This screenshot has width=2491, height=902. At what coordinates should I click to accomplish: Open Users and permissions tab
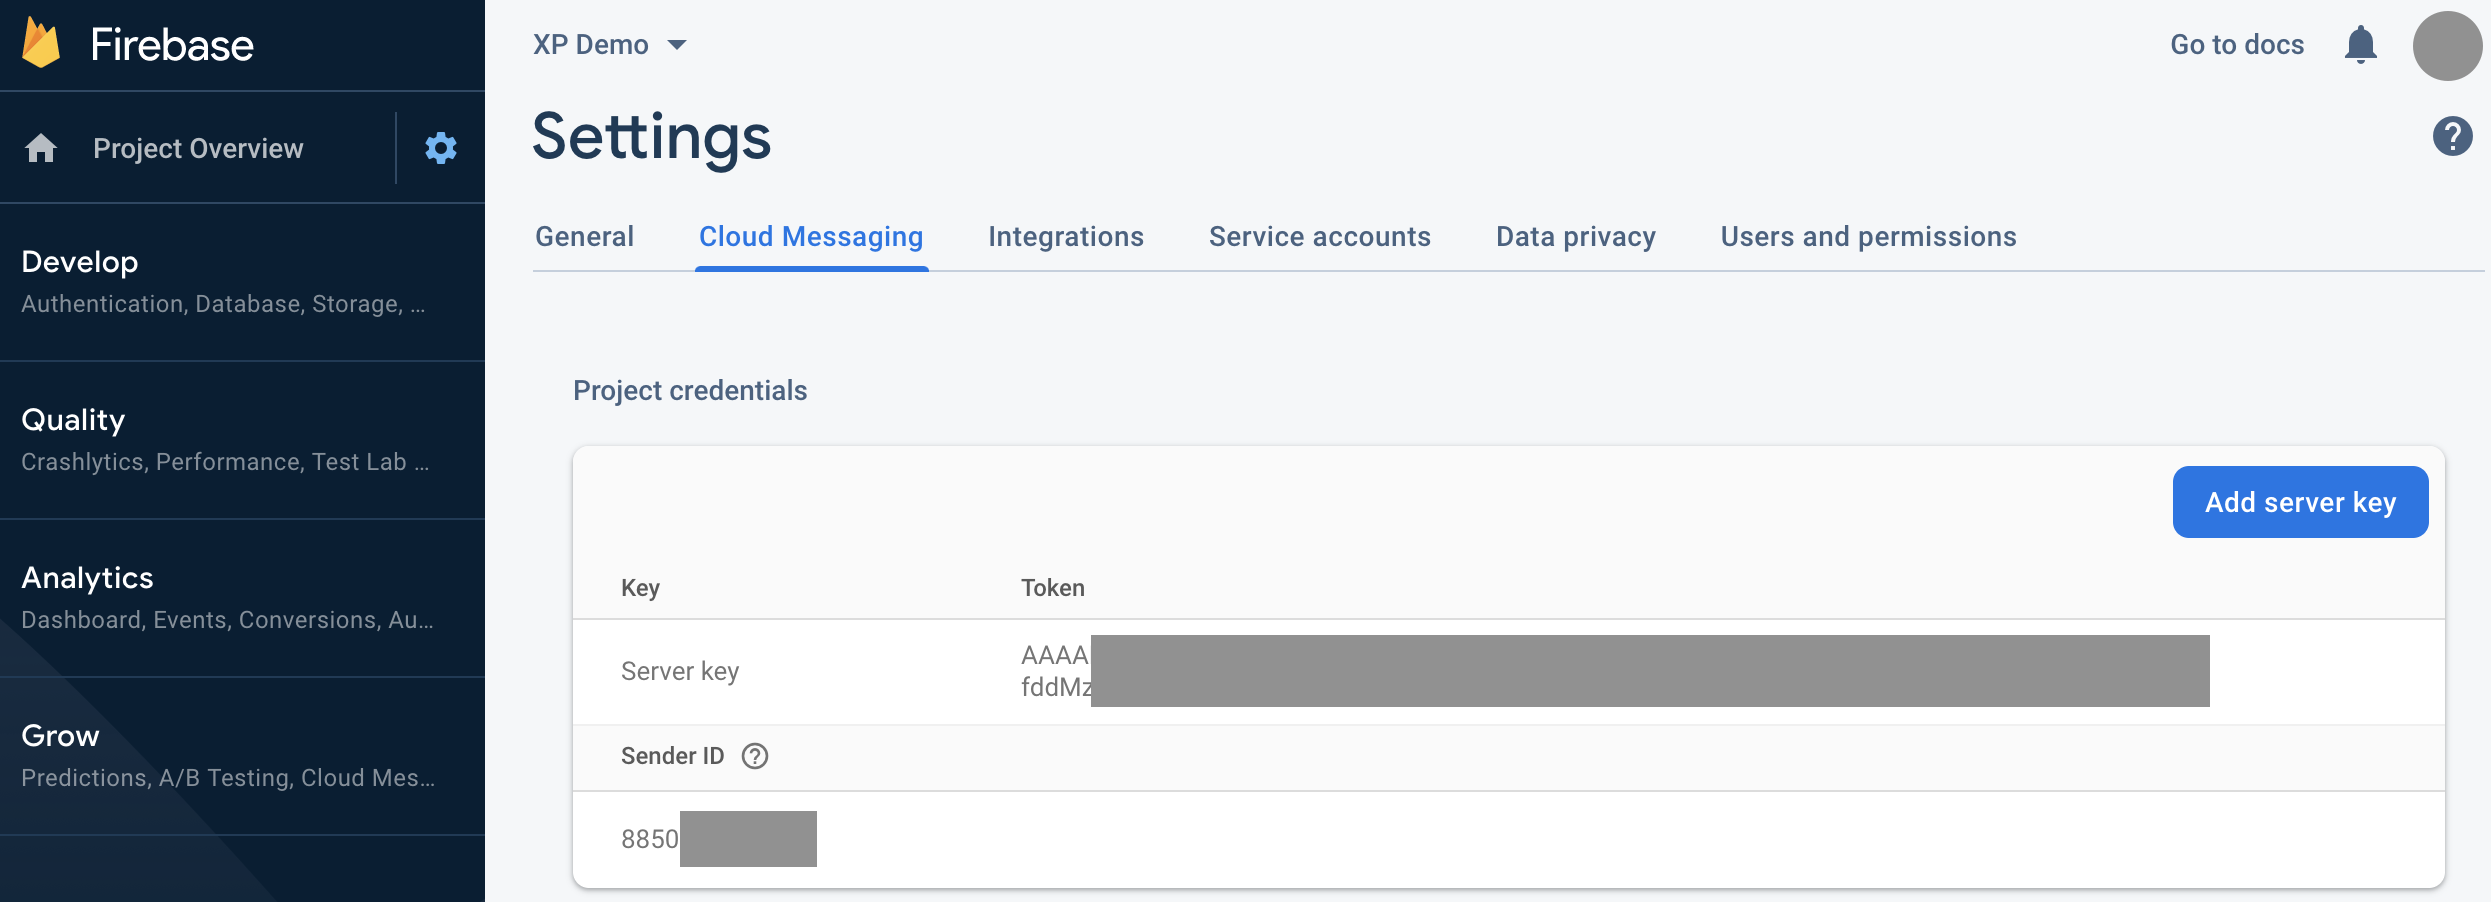tap(1869, 237)
